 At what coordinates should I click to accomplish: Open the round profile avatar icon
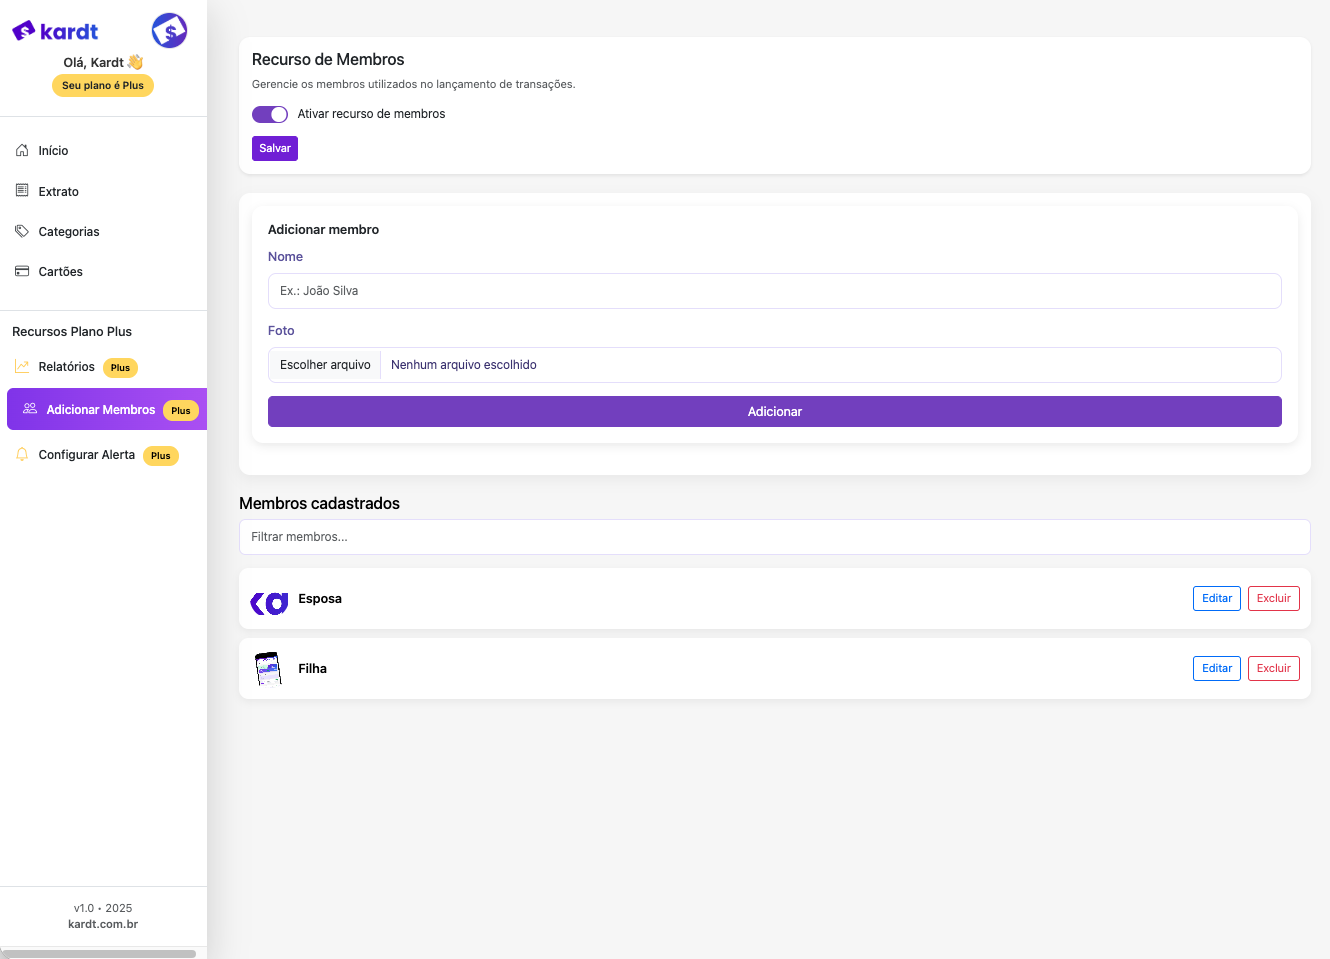coord(169,31)
